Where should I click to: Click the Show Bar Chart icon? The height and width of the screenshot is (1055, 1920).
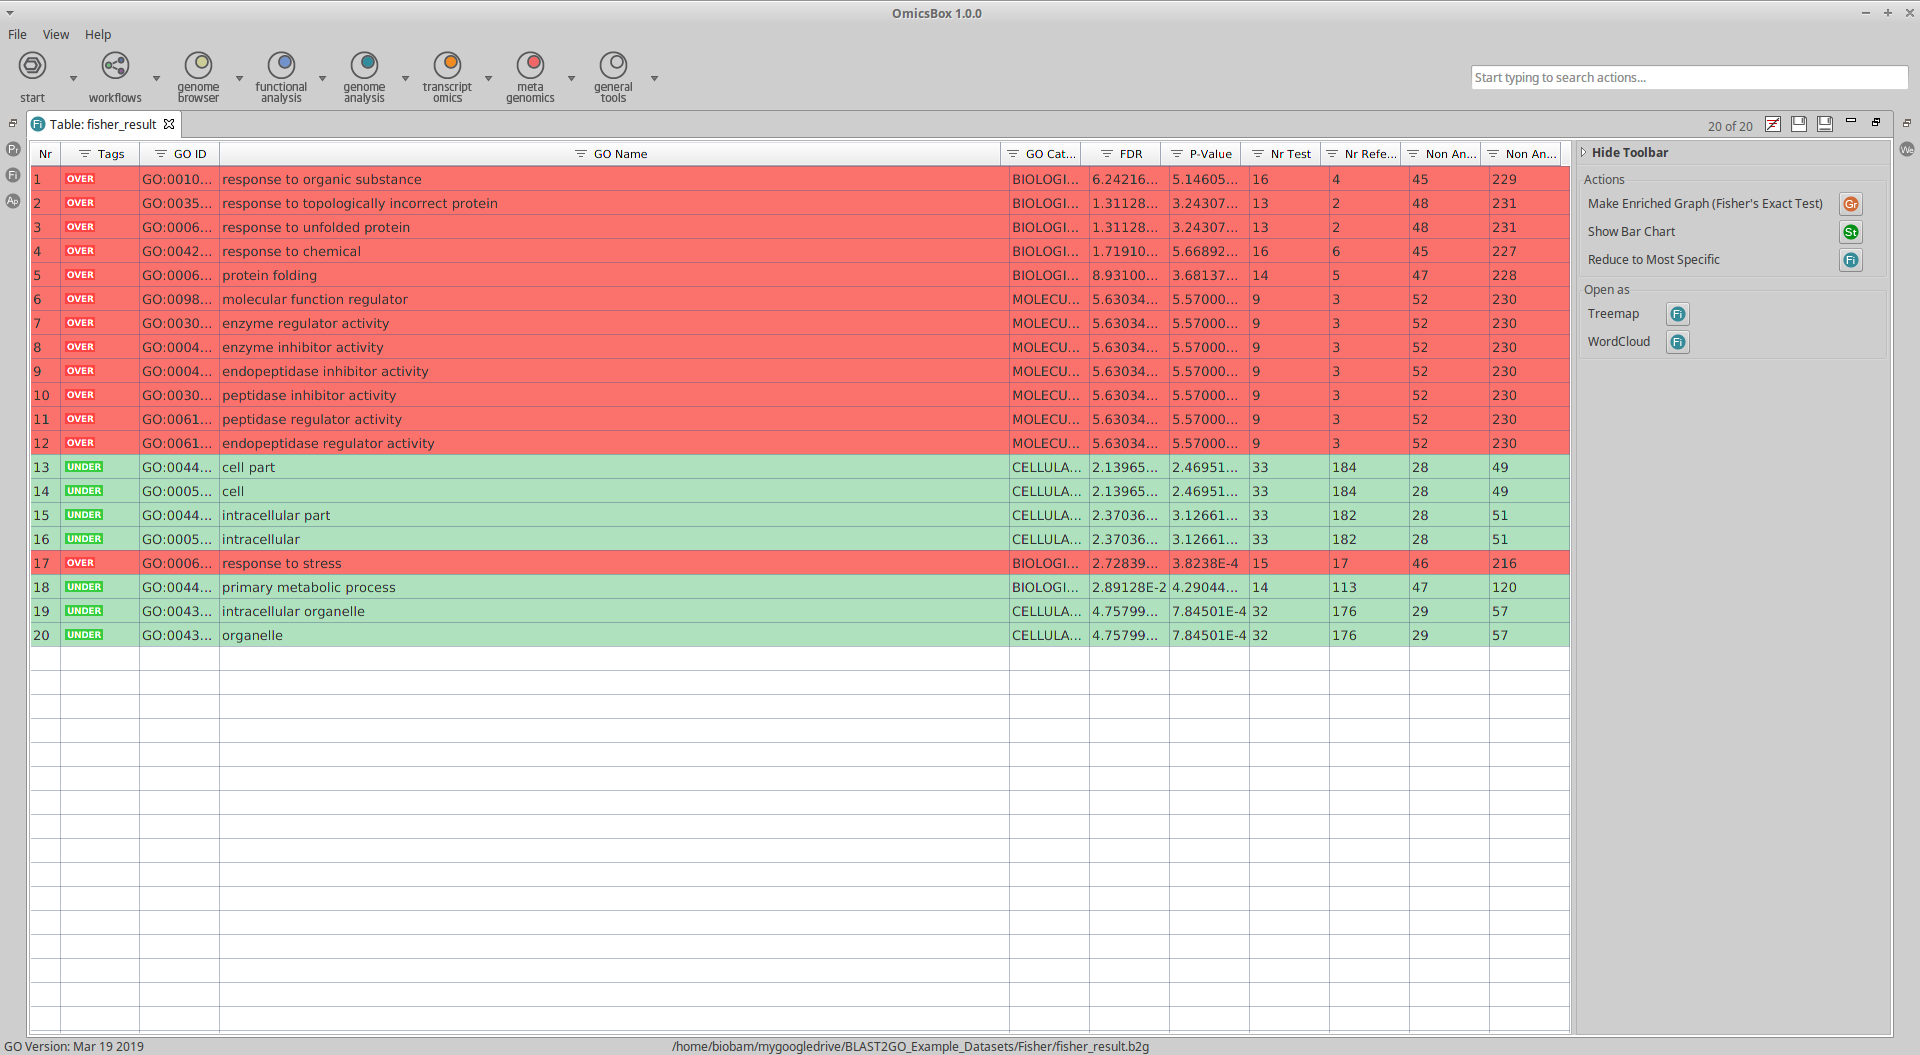click(x=1850, y=232)
